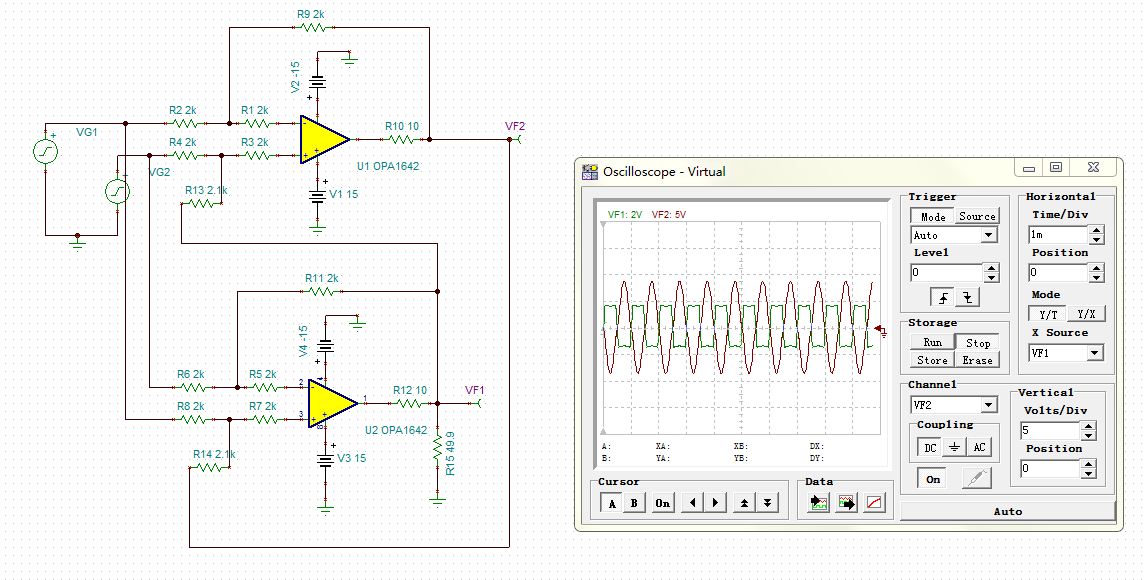Click the cursor jump-down arrow button
This screenshot has width=1147, height=580.
767,503
